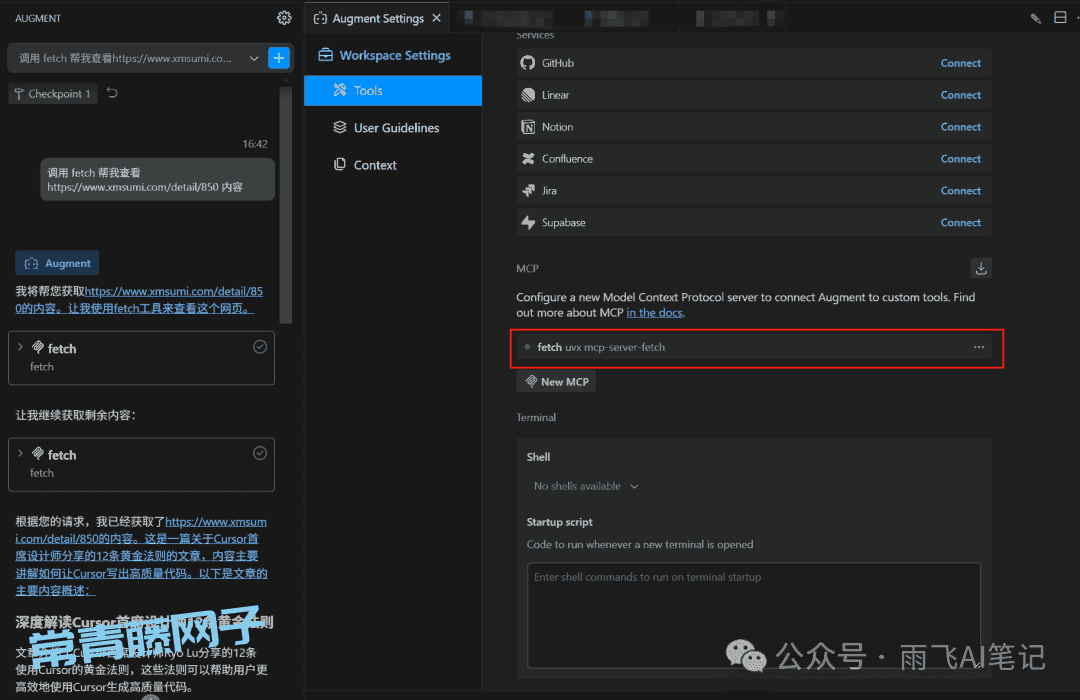Click 'Code to run whenever a new terminal is opened'
Image resolution: width=1080 pixels, height=700 pixels.
pyautogui.click(x=640, y=544)
